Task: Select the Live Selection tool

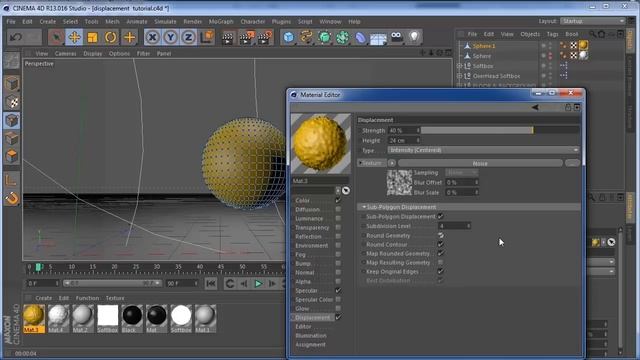Action: 56,38
